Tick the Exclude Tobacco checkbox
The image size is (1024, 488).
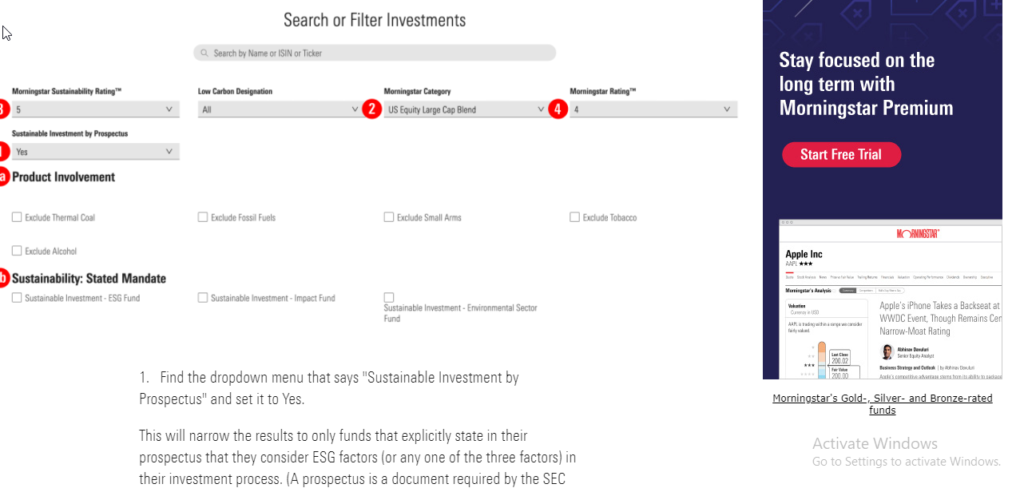[575, 217]
